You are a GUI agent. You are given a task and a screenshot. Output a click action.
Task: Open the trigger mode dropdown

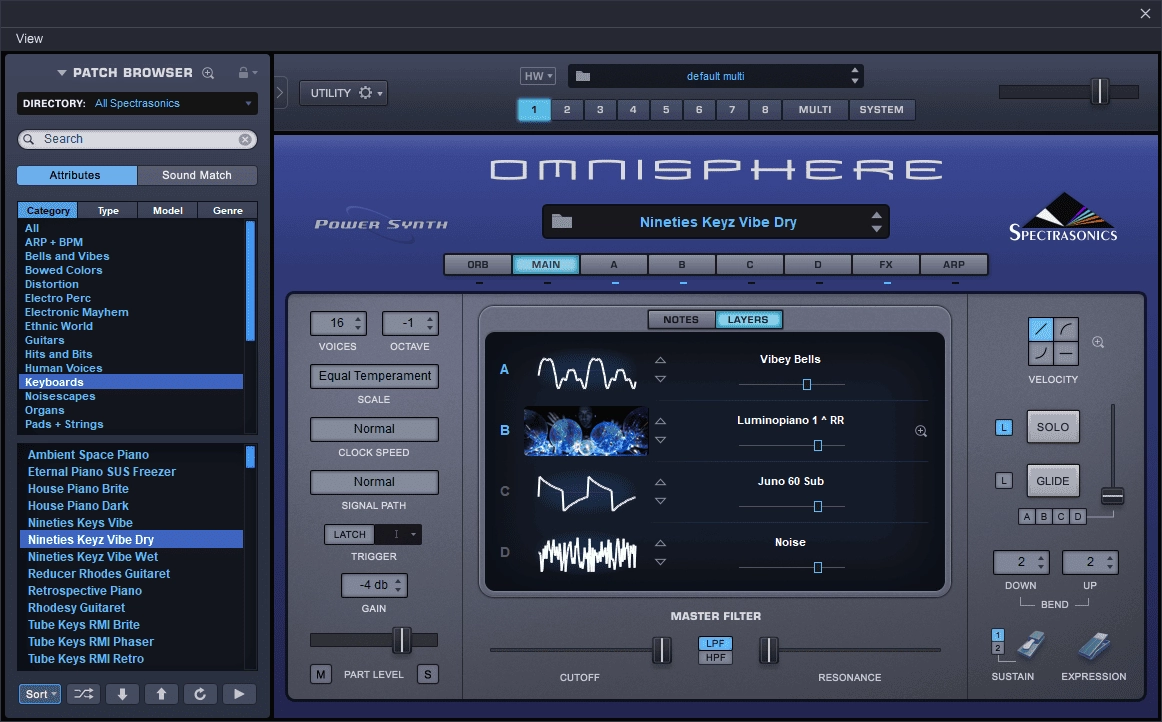(x=398, y=534)
